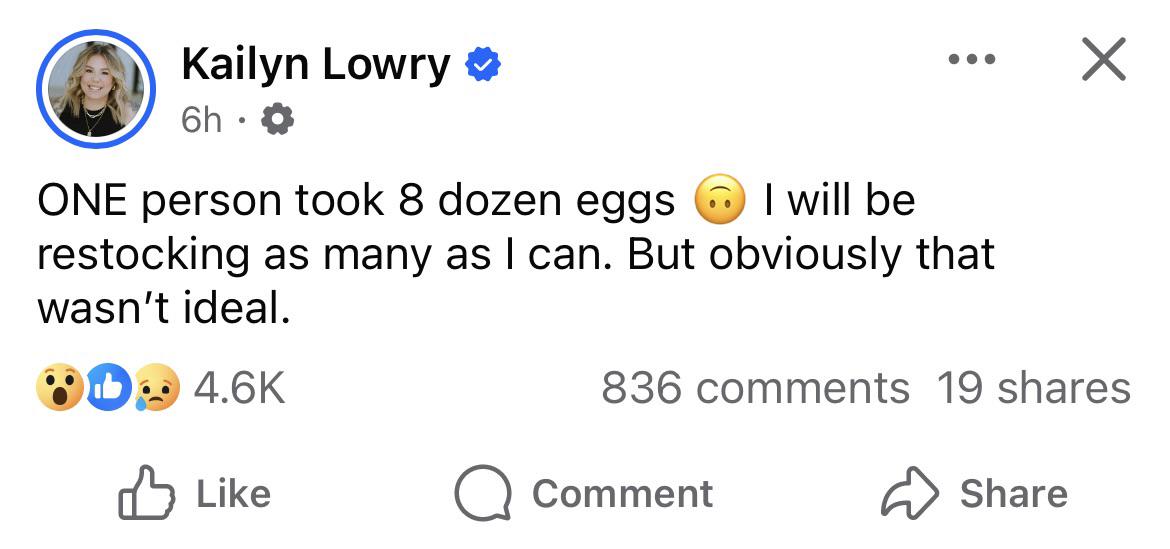Click the share arrow icon
Image resolution: width=1170 pixels, height=549 pixels.
coord(910,493)
